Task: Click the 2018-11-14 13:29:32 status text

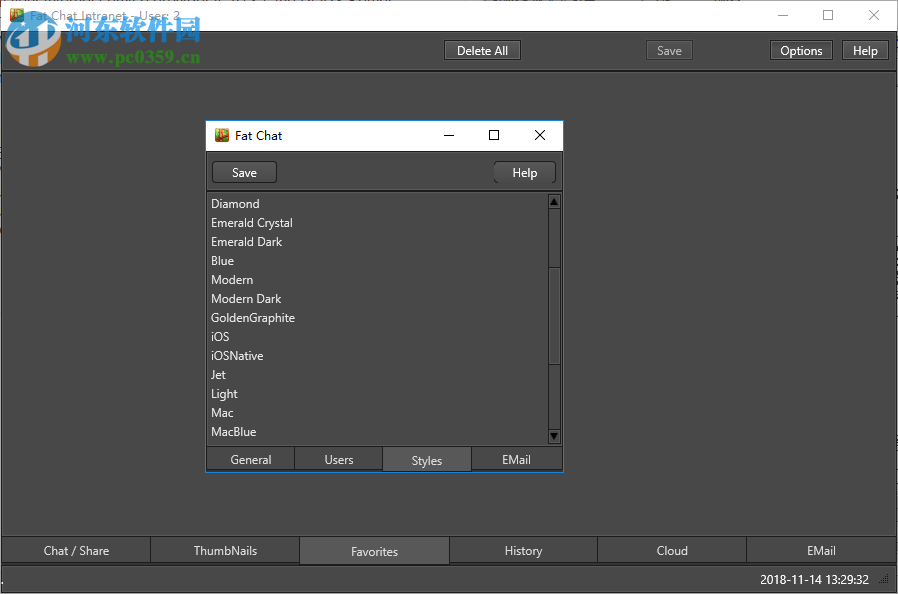Action: (x=814, y=579)
